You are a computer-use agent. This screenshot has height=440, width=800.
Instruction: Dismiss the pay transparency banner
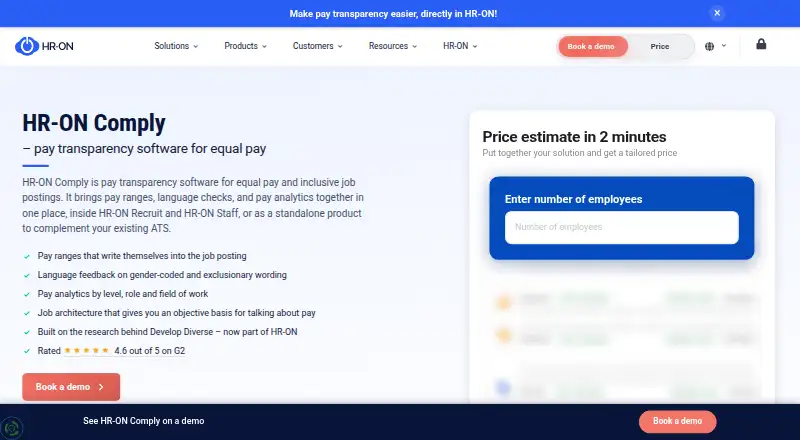pyautogui.click(x=717, y=13)
